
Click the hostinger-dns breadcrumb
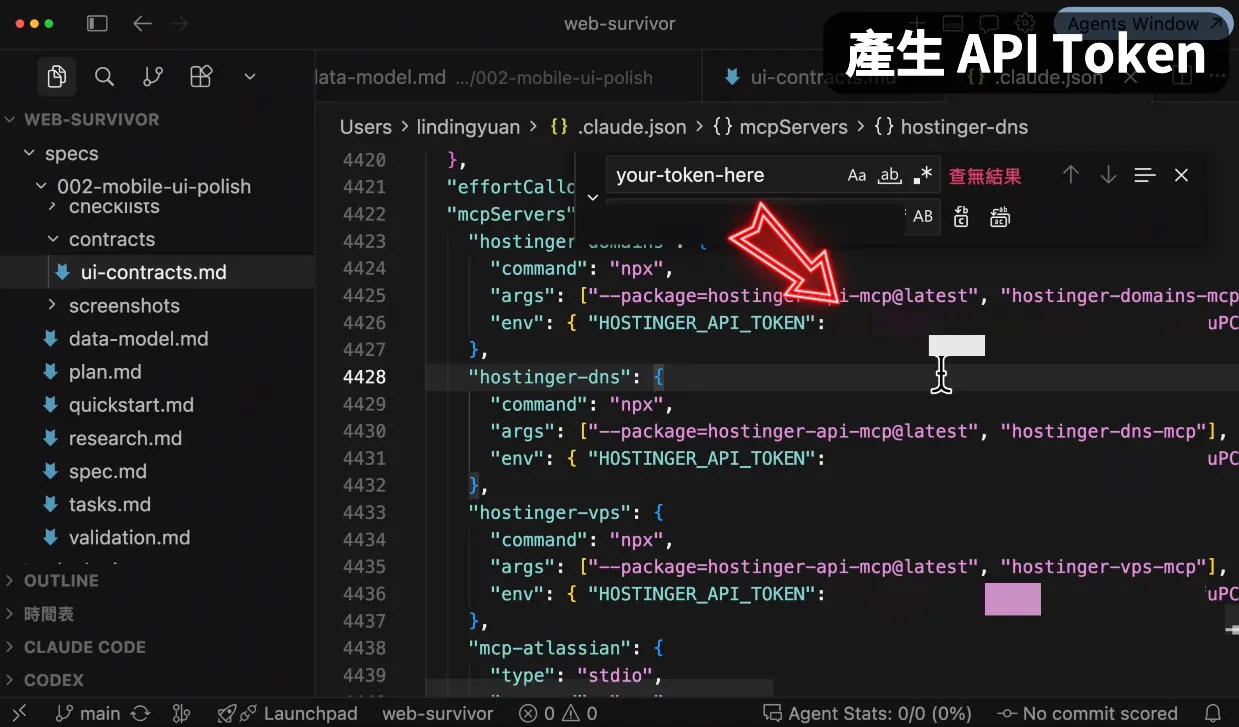(964, 127)
